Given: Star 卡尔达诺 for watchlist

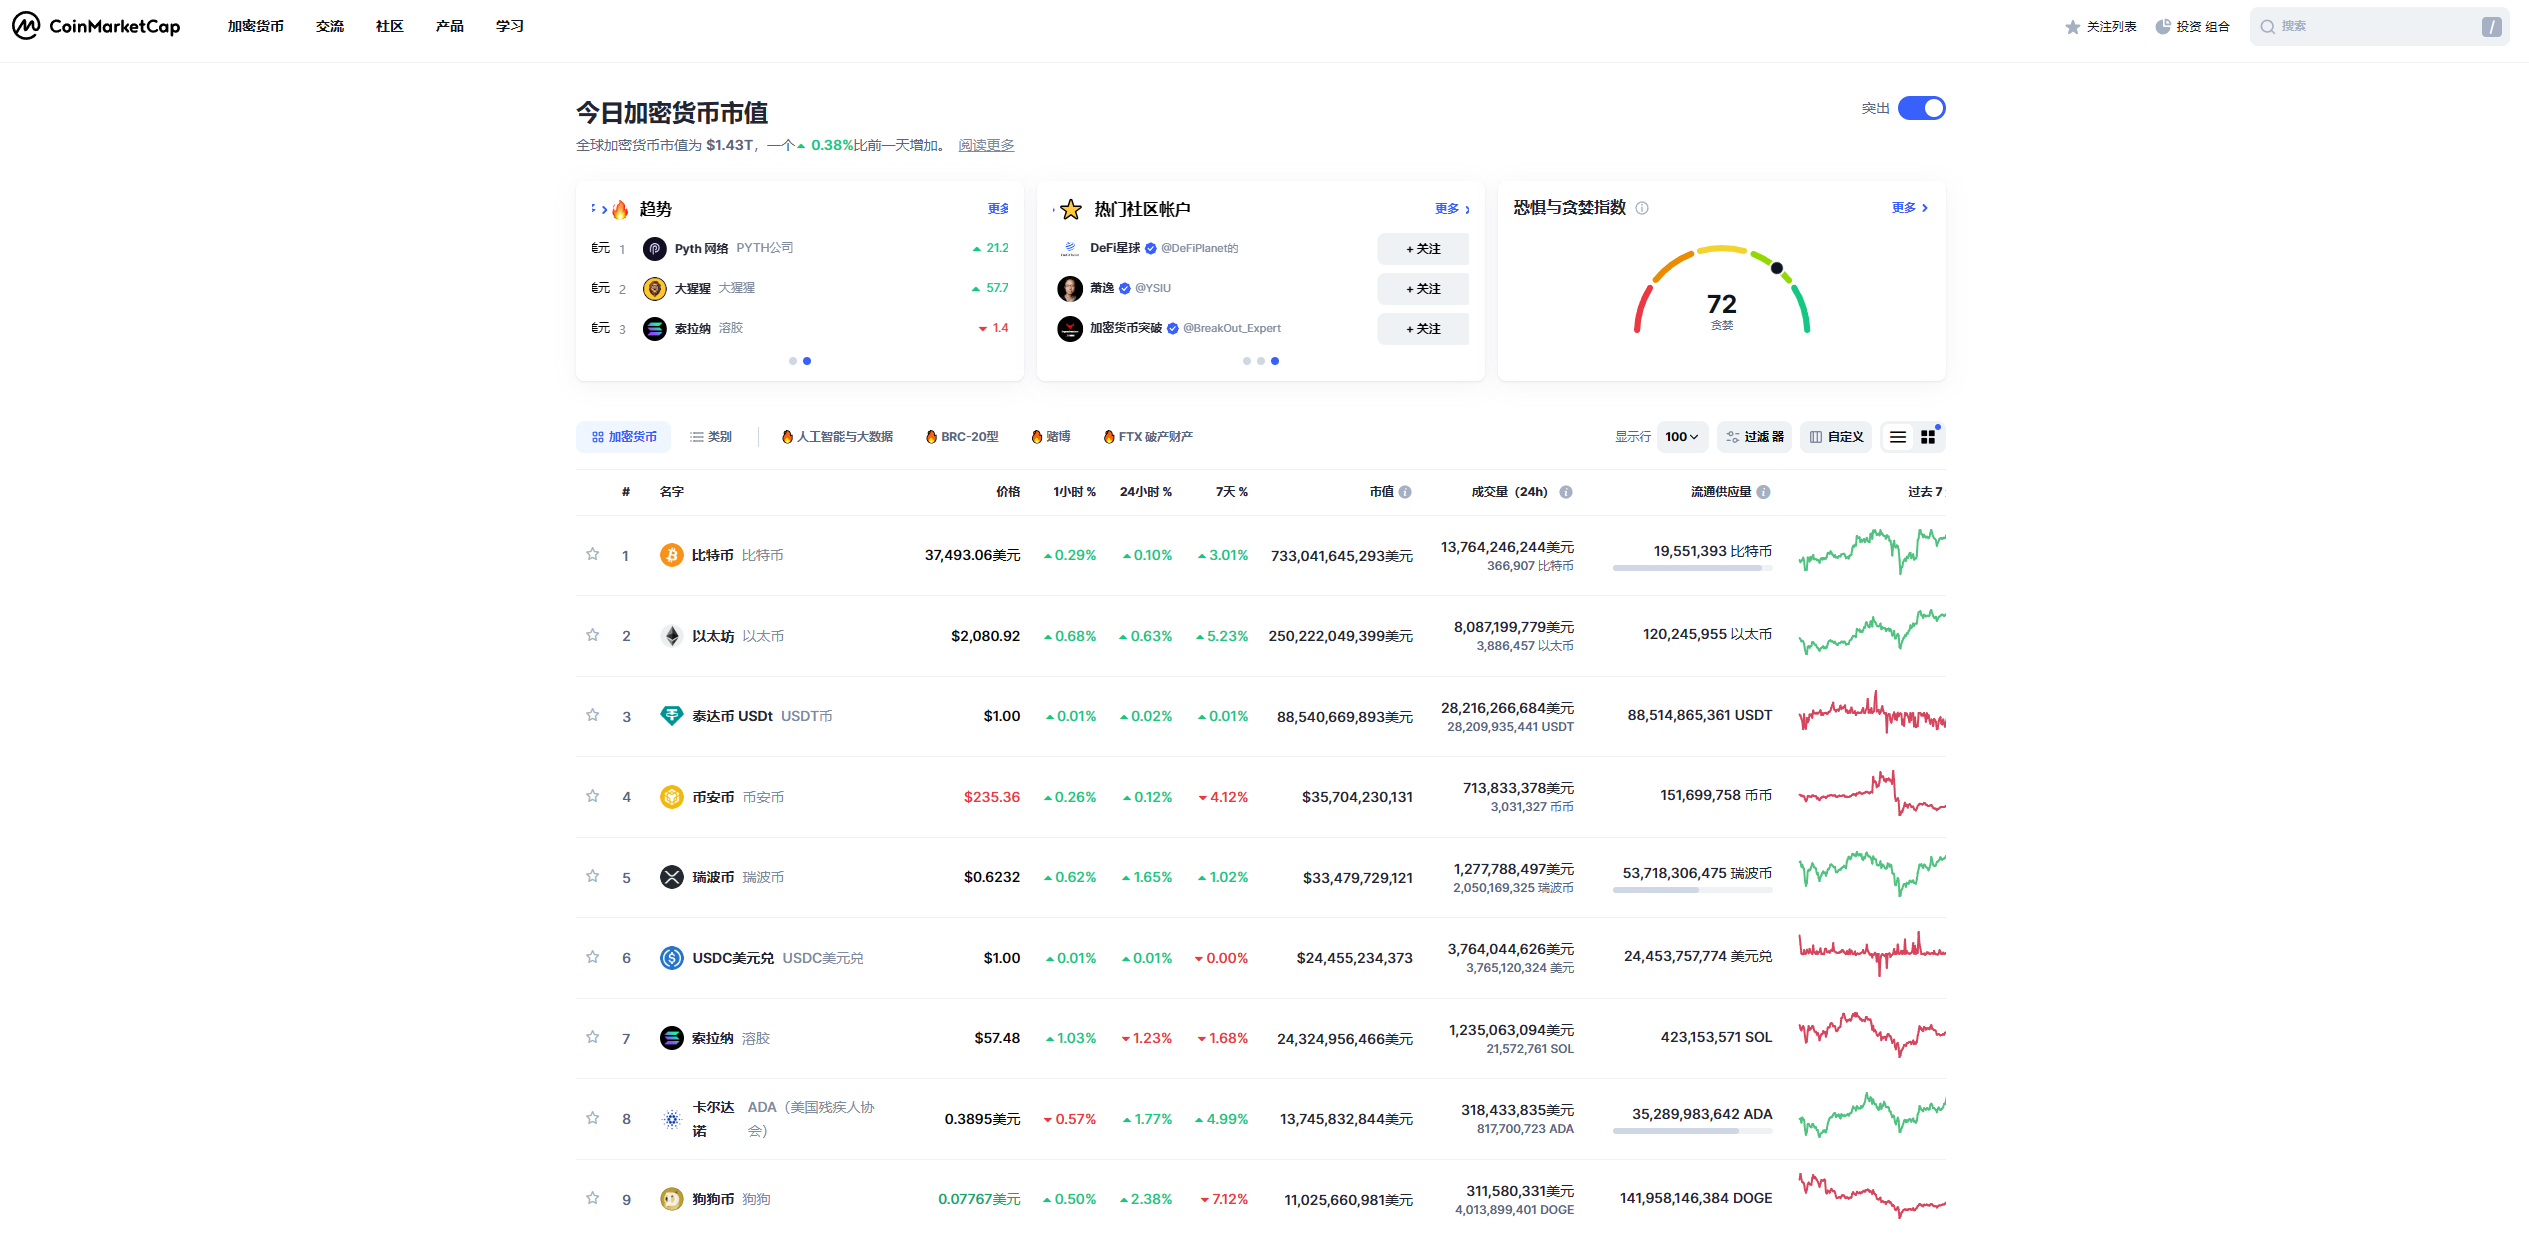Looking at the screenshot, I should tap(592, 1118).
